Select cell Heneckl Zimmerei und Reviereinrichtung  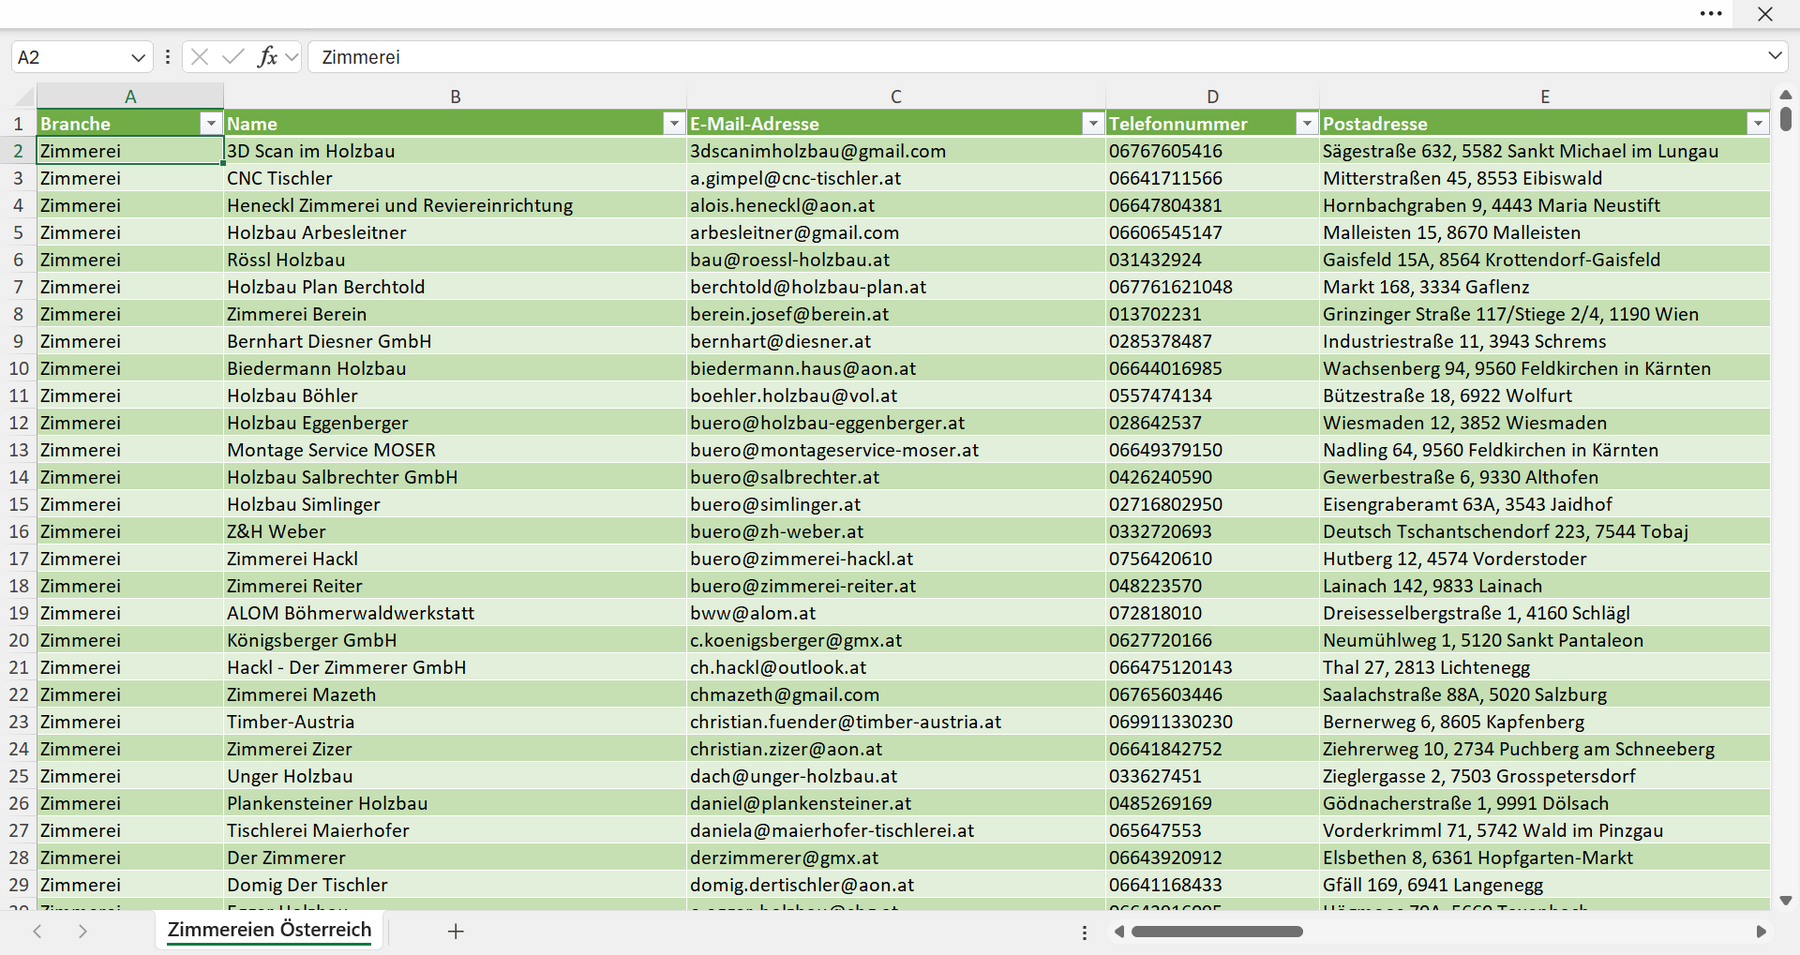455,205
